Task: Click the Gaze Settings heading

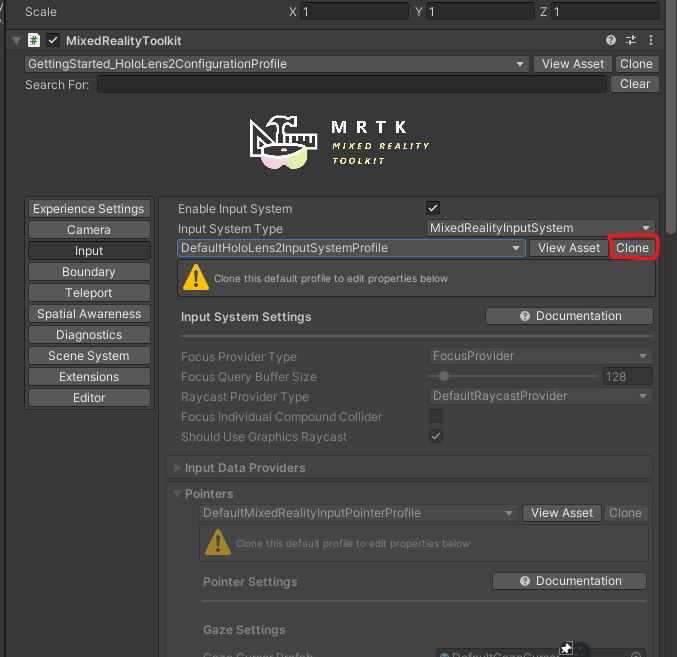Action: [x=244, y=630]
